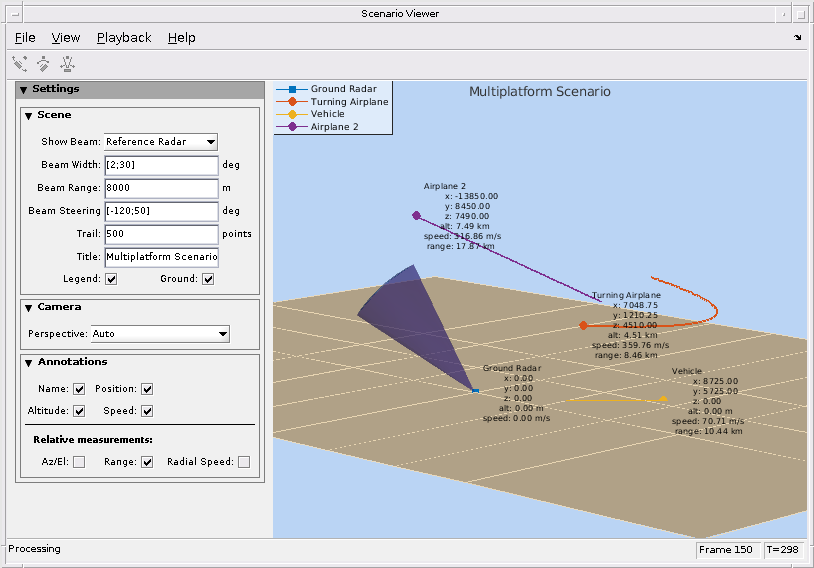Click the Turning Airplane orange legend marker
This screenshot has width=814, height=568.
(292, 102)
